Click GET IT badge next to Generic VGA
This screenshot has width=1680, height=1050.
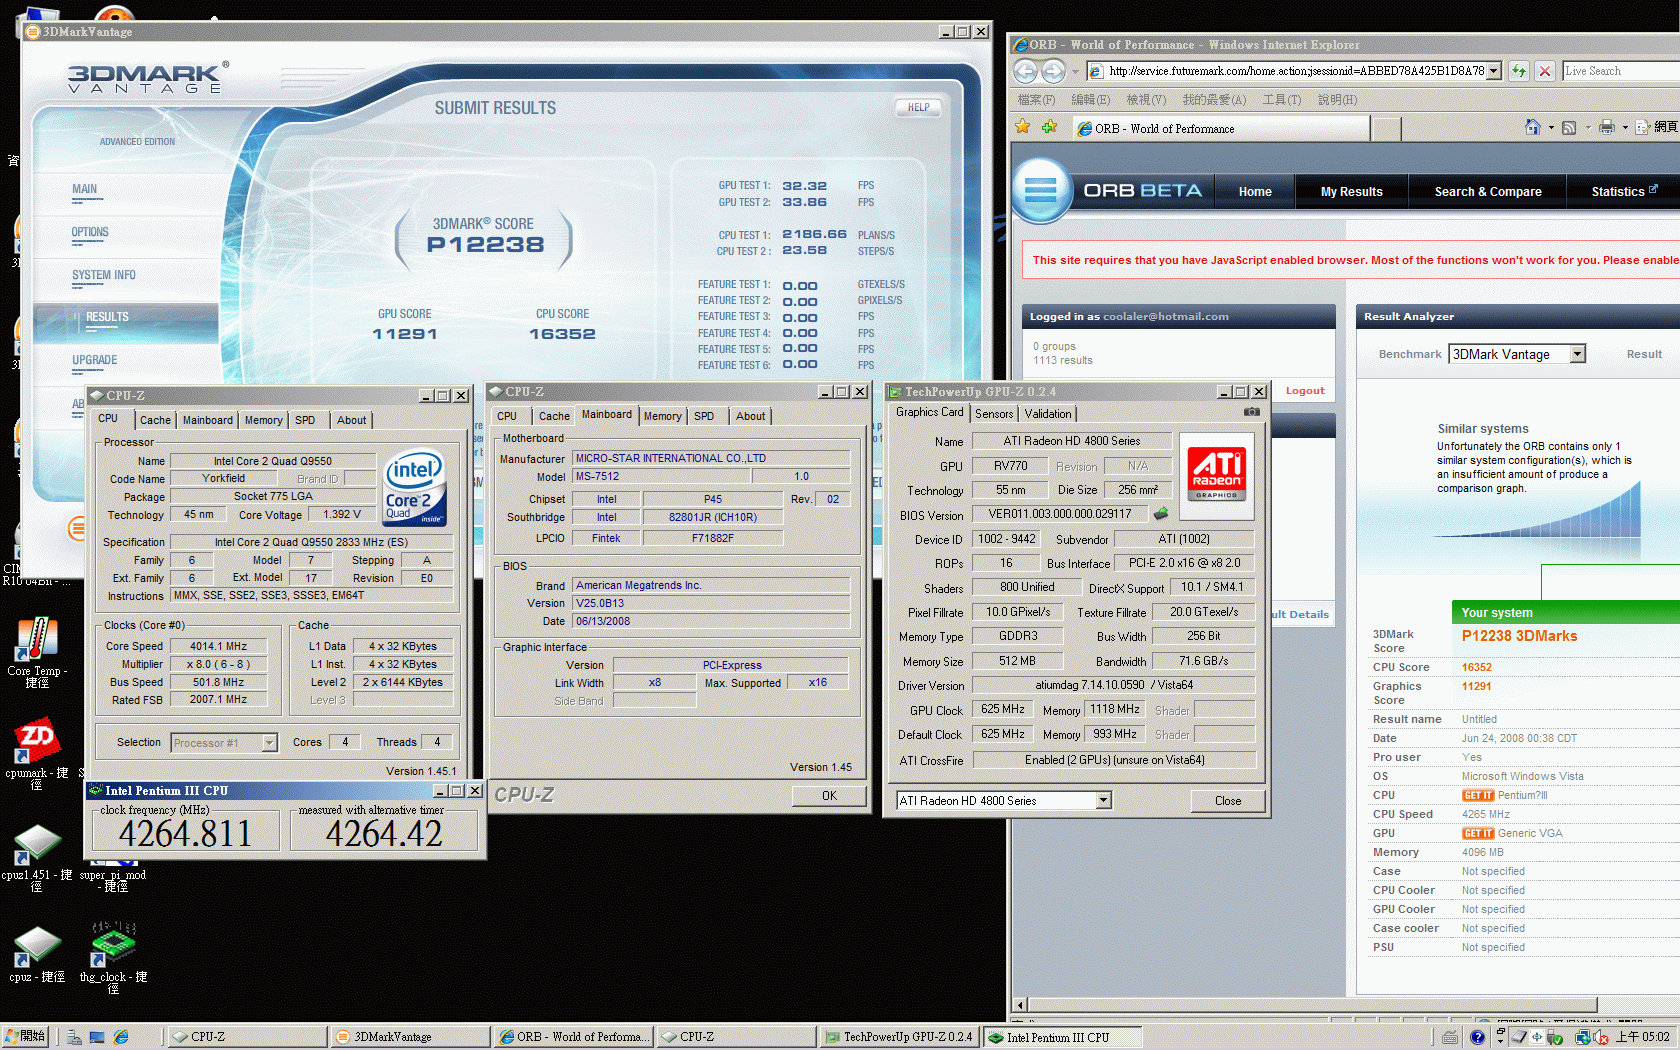(x=1478, y=833)
